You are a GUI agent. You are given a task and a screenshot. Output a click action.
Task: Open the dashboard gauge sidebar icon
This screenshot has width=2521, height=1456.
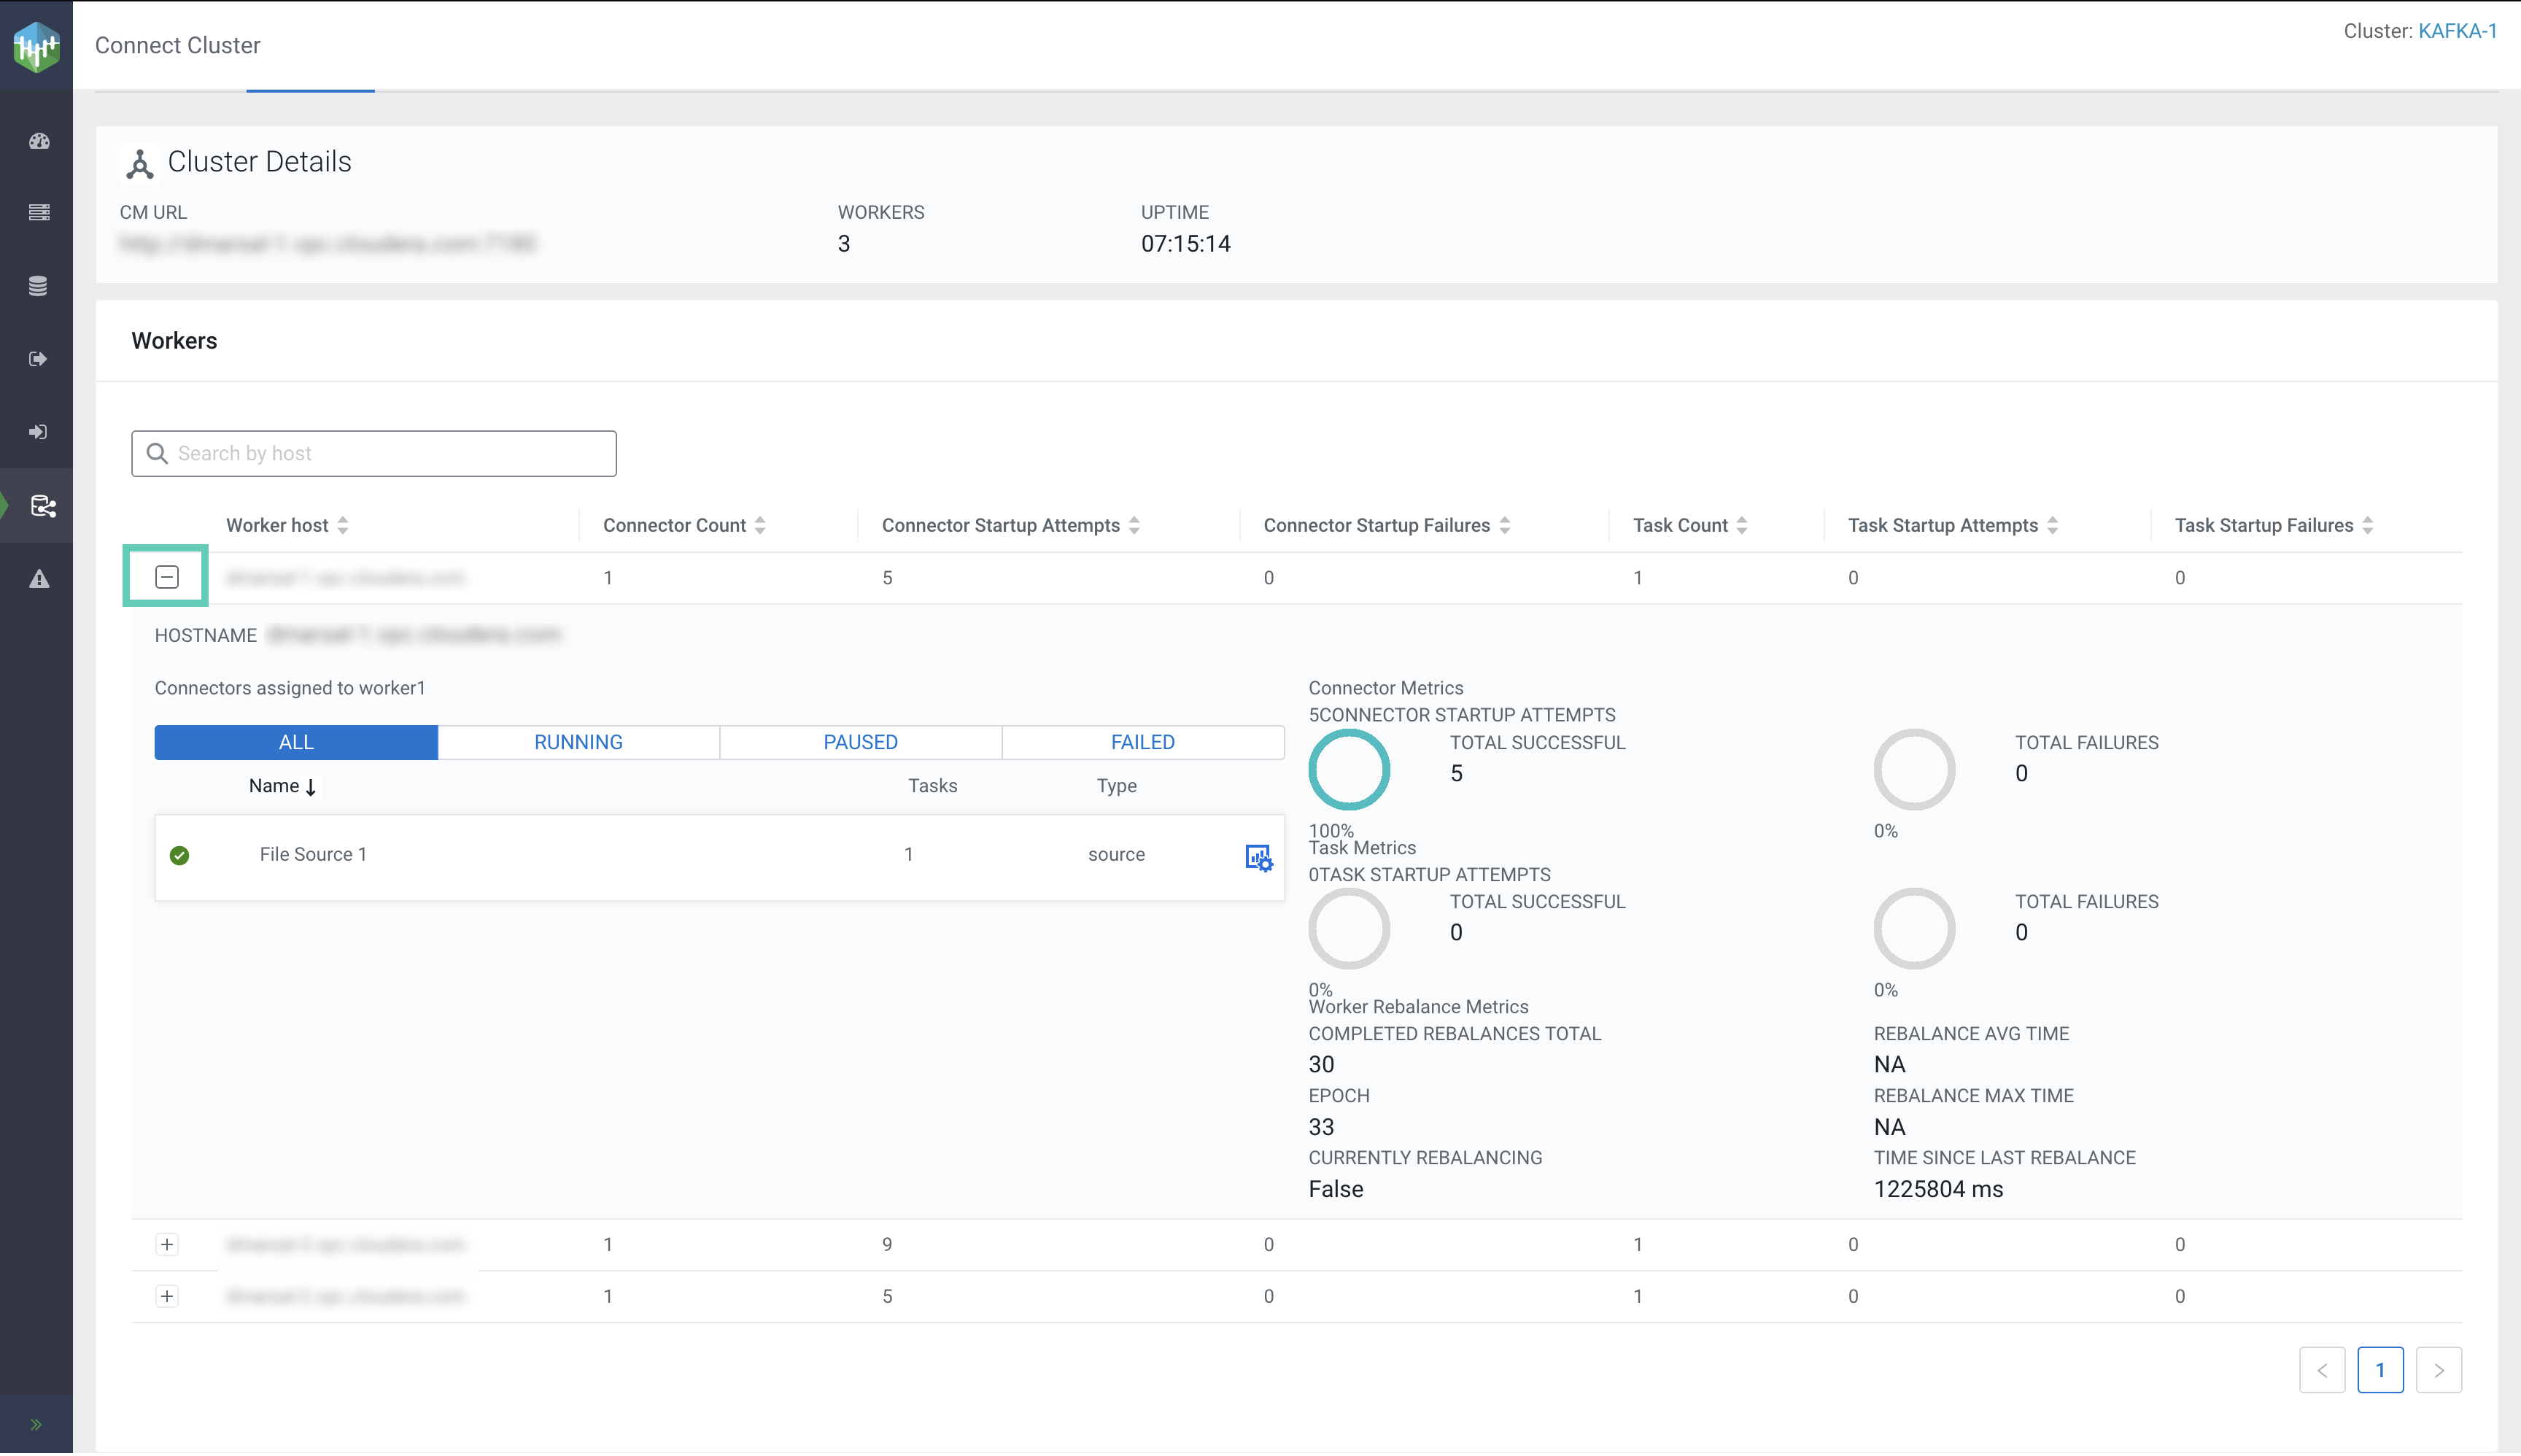click(x=39, y=141)
